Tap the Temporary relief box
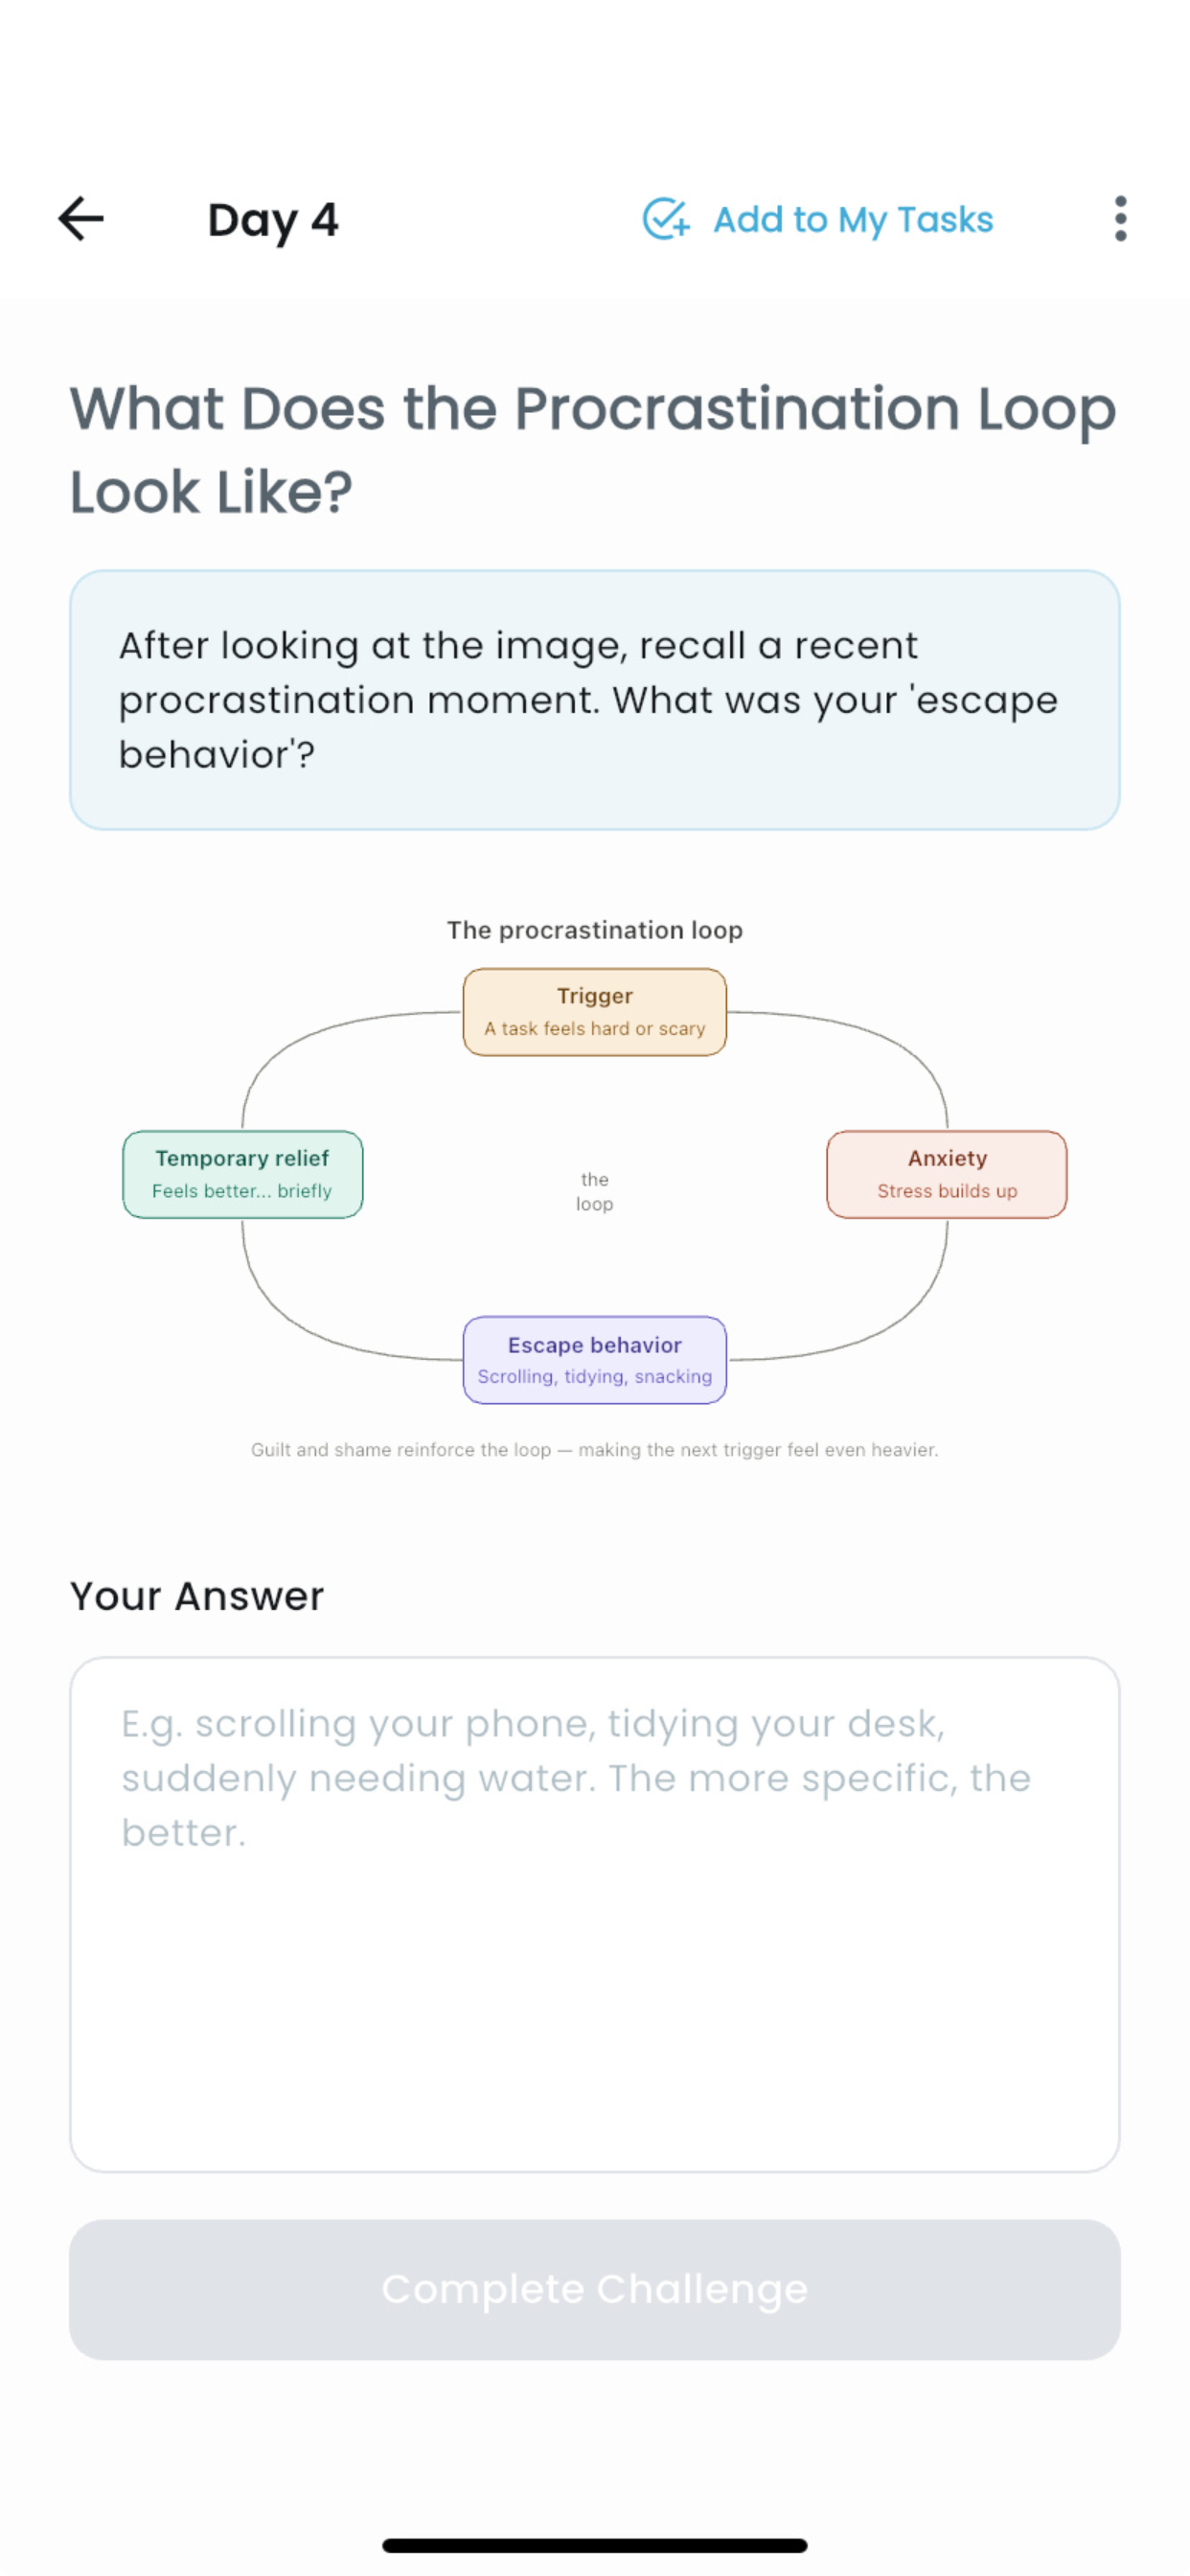The height and width of the screenshot is (2576, 1190). pos(243,1174)
